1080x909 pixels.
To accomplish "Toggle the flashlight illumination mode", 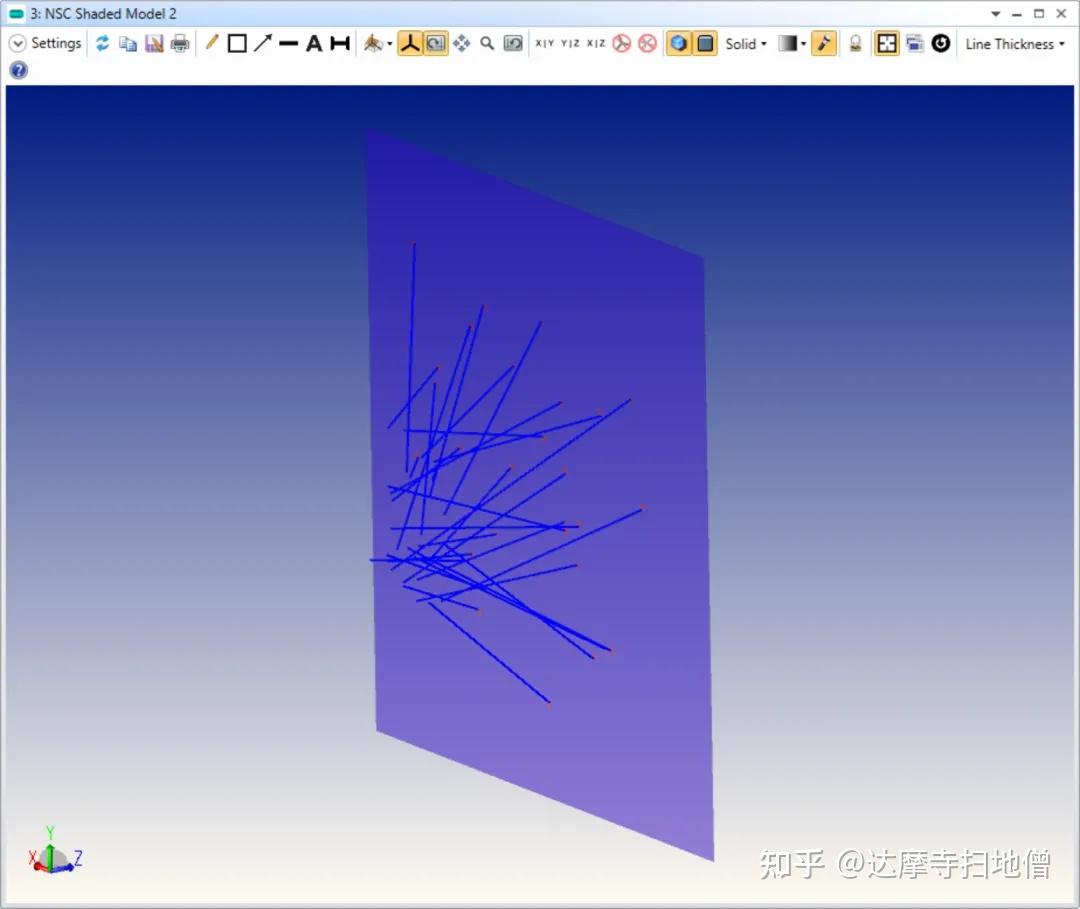I will tap(823, 43).
